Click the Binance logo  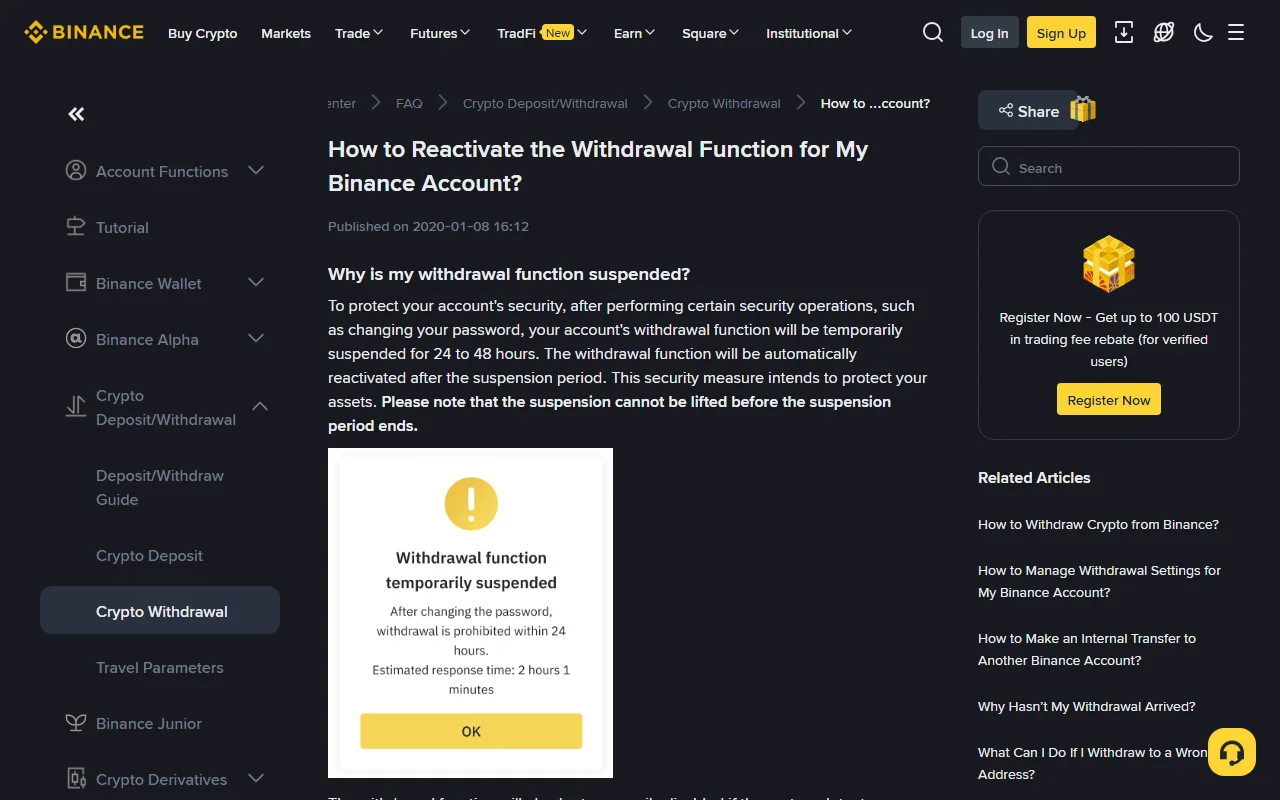pos(84,32)
